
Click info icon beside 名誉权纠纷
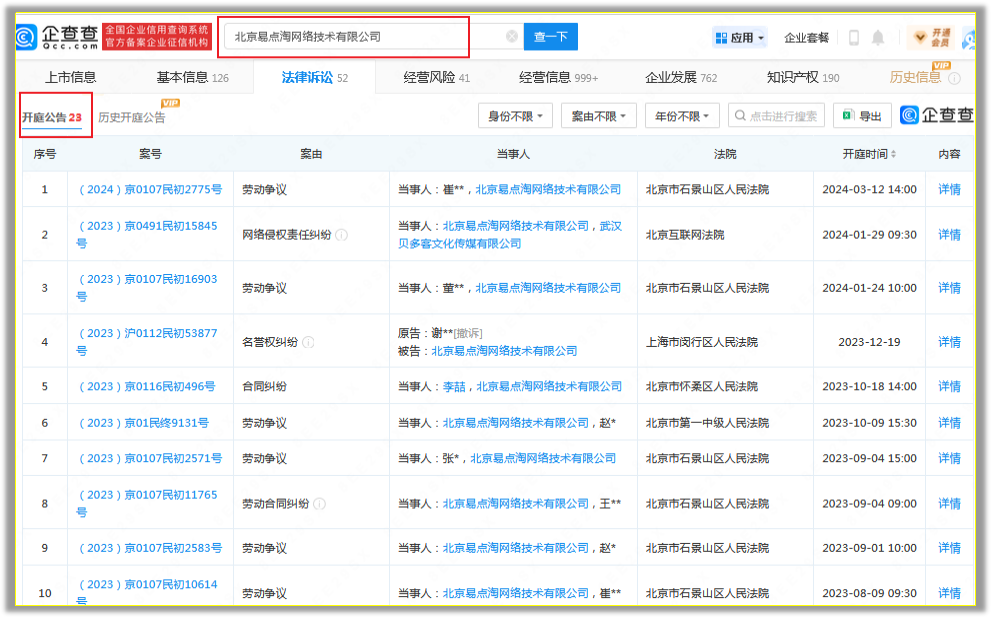(308, 342)
